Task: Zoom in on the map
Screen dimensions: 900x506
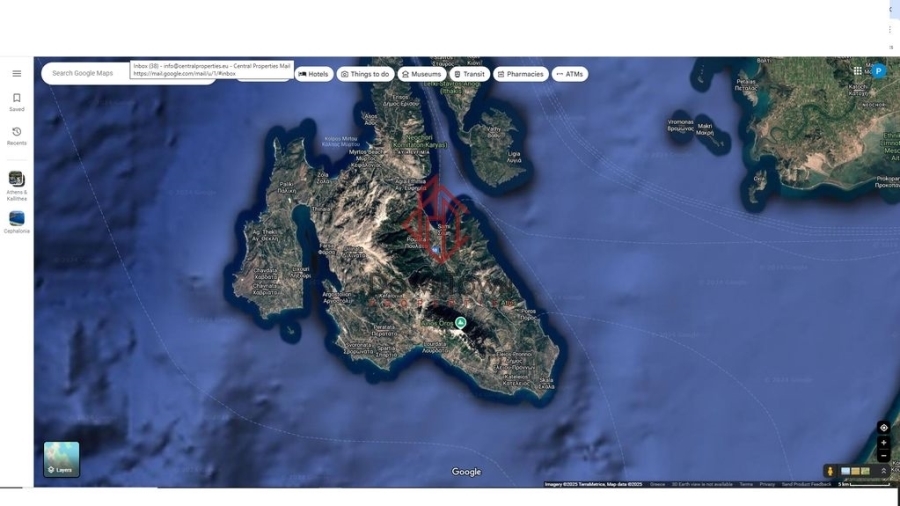Action: tap(883, 443)
